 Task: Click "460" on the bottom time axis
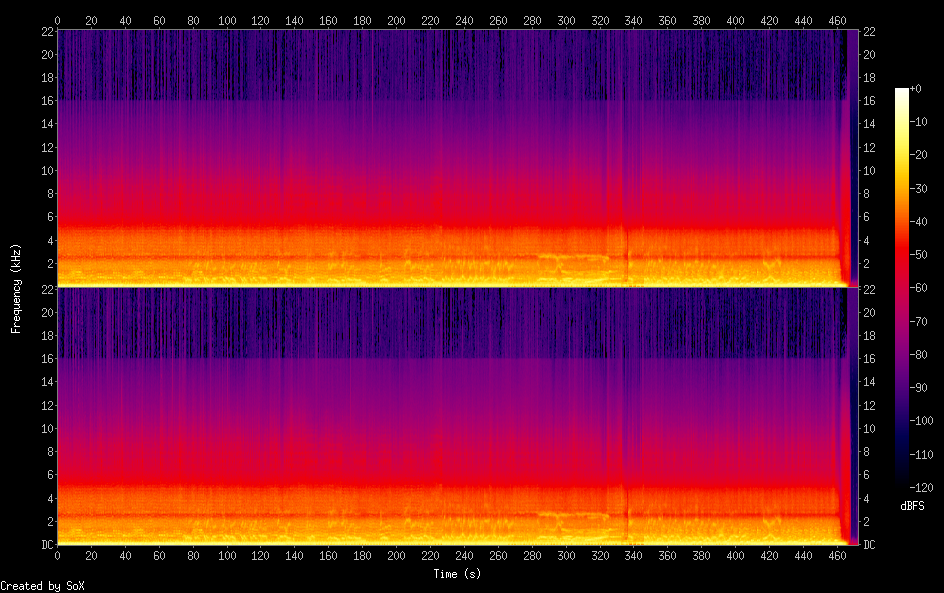837,556
